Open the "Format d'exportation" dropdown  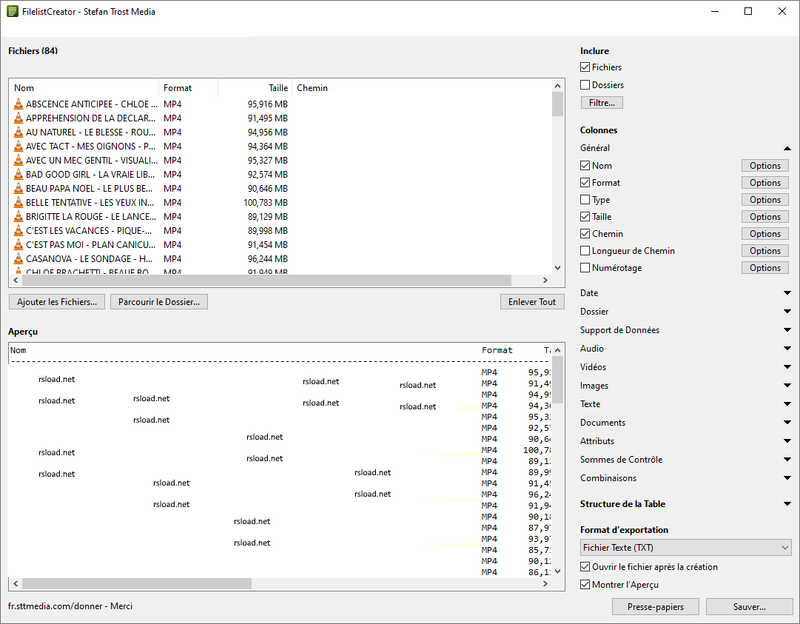coord(685,546)
